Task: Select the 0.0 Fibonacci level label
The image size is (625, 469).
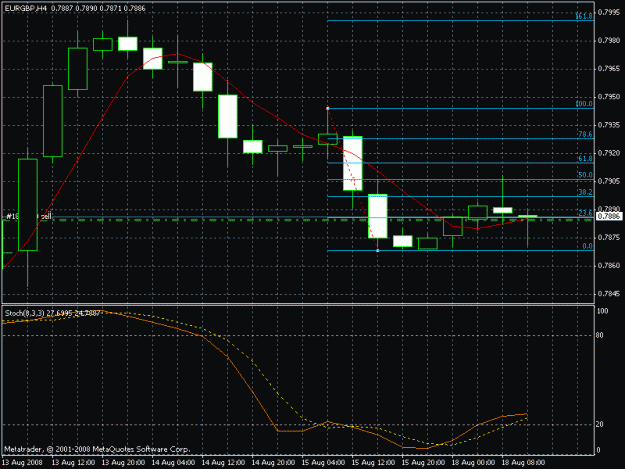Action: [x=588, y=246]
